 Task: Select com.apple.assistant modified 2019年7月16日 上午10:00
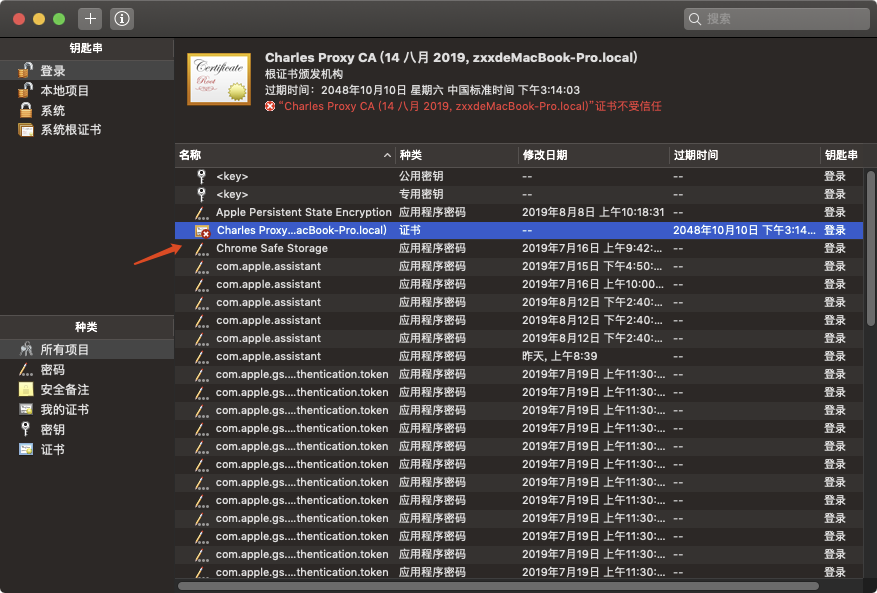[518, 284]
